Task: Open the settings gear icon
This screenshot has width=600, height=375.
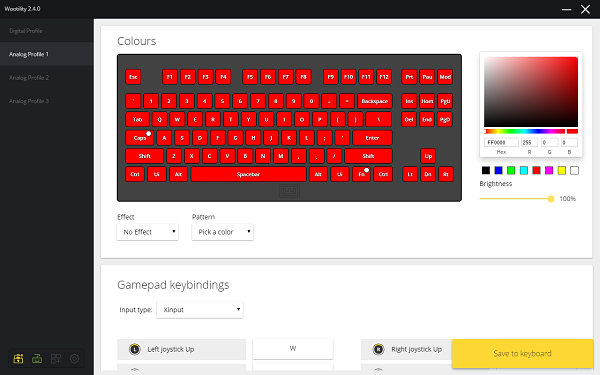Action: [75, 359]
